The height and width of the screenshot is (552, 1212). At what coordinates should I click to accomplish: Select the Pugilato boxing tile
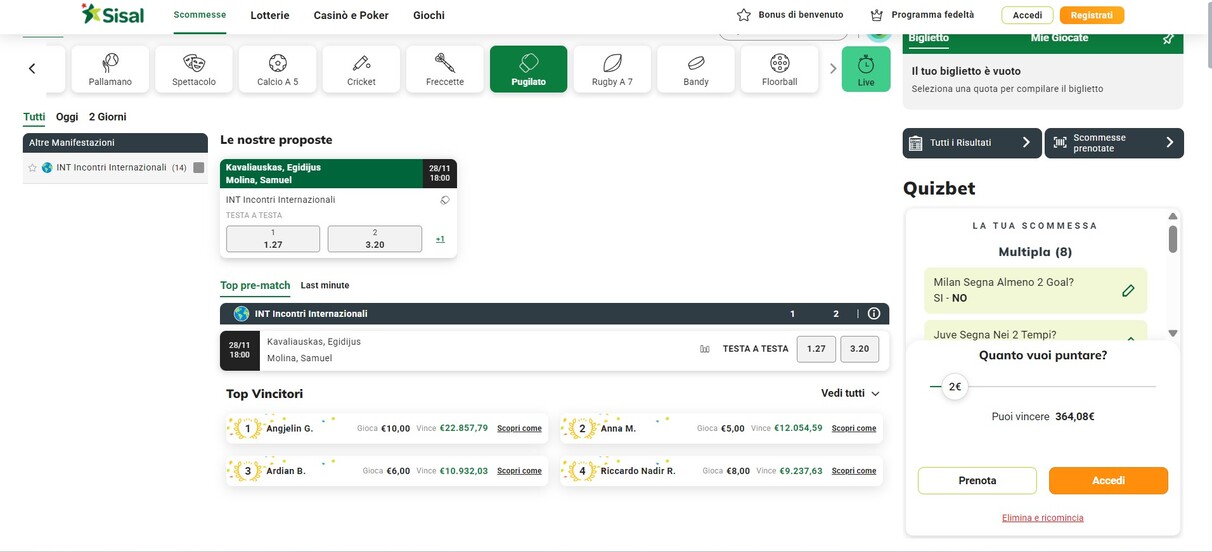point(529,69)
